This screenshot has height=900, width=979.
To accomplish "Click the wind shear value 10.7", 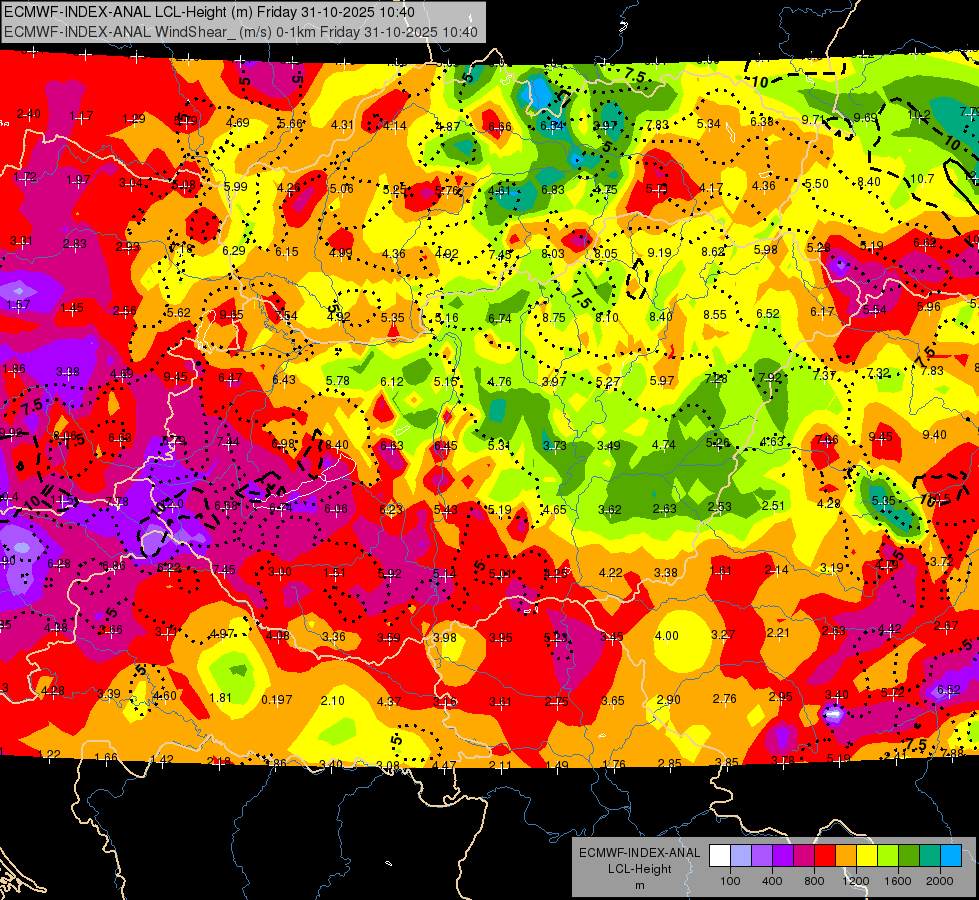I will [922, 179].
